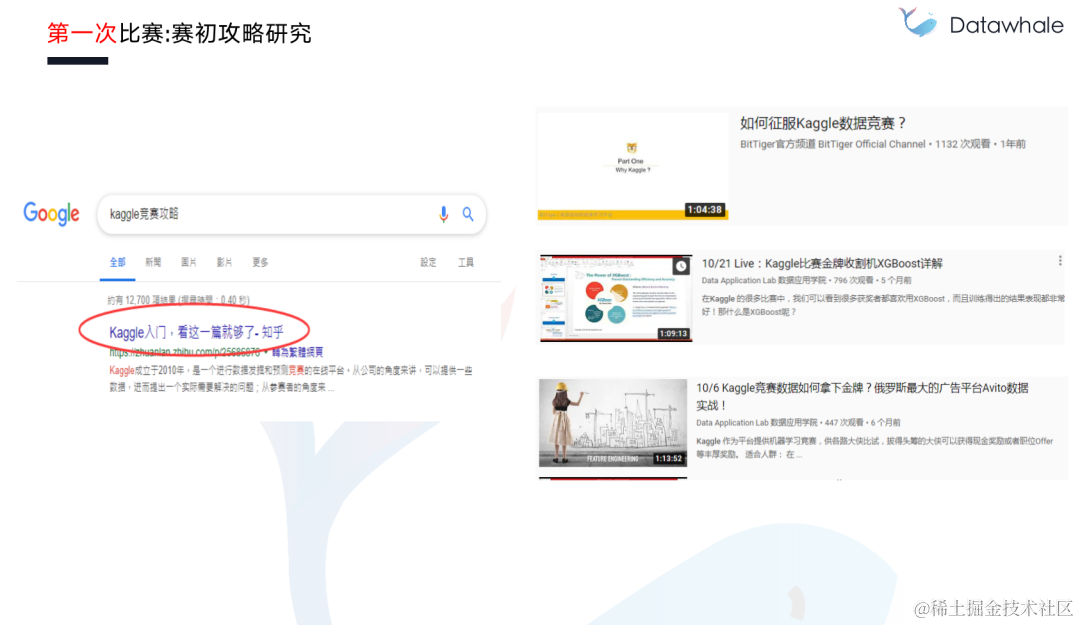Click the microphone voice search icon

point(444,214)
